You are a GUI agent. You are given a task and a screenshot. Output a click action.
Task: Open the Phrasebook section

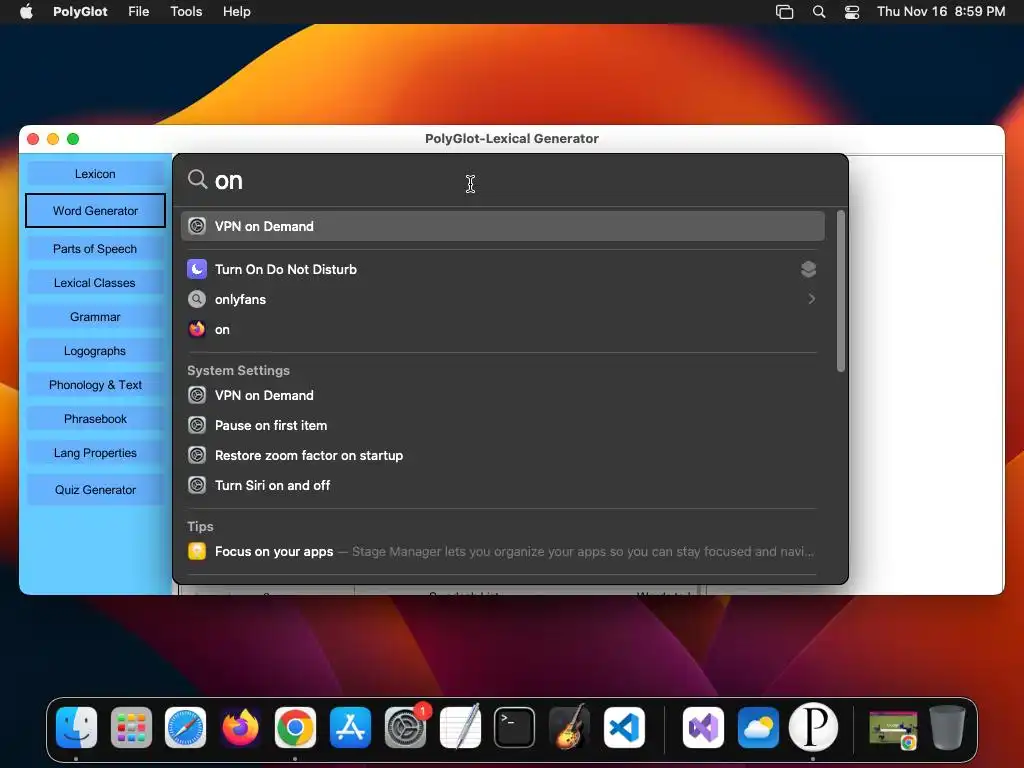(95, 419)
